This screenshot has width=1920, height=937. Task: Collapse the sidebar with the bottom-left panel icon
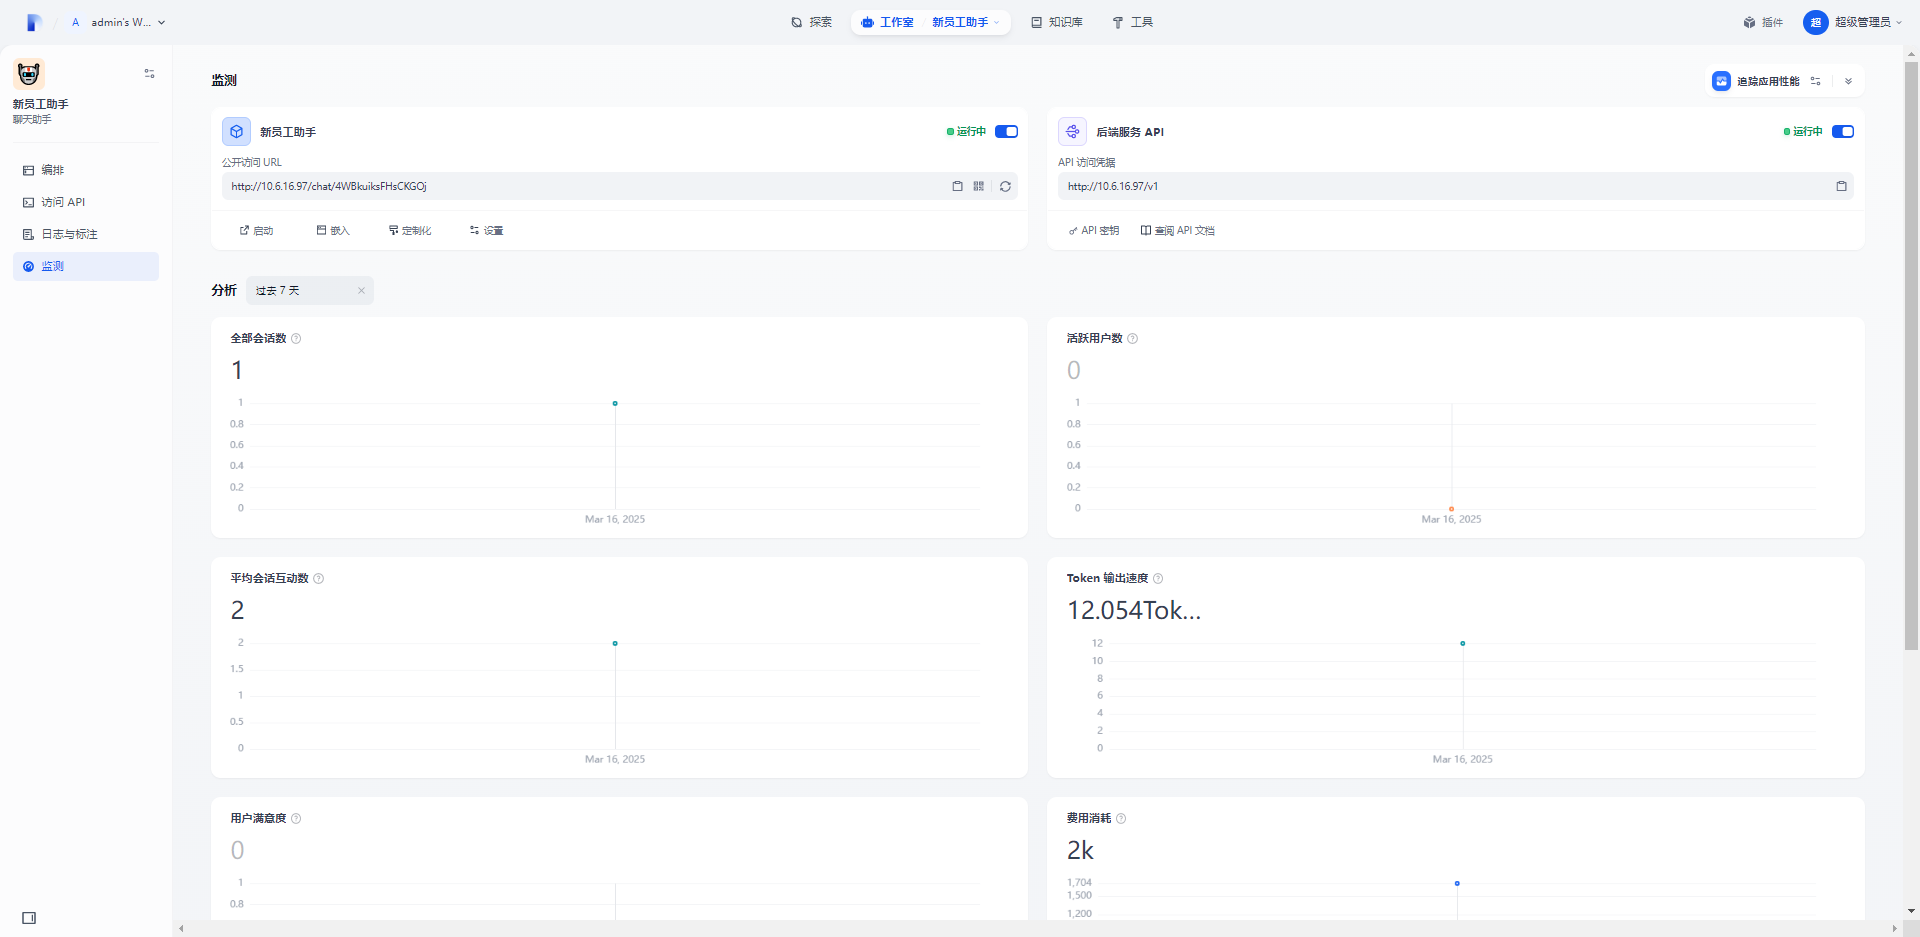29,918
